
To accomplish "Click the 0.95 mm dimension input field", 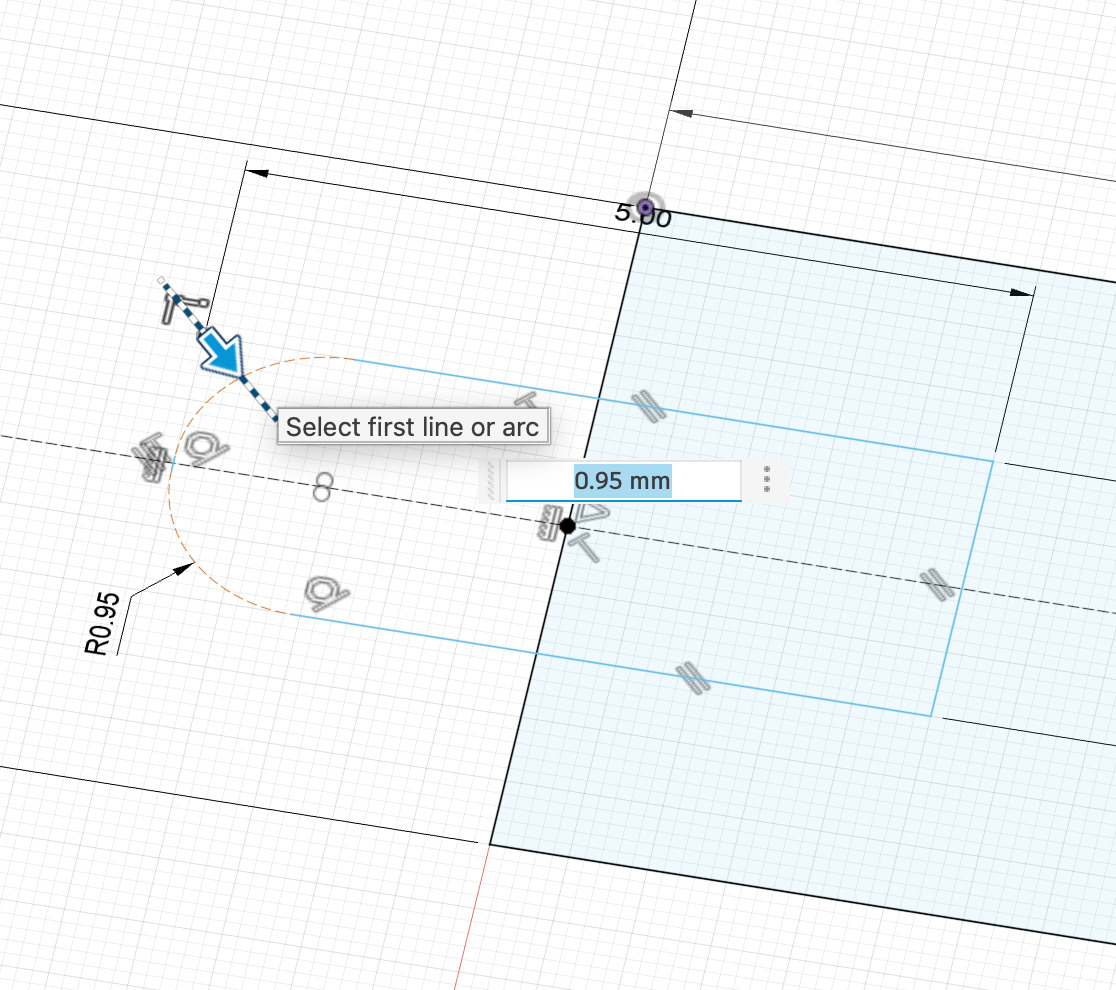I will (623, 480).
